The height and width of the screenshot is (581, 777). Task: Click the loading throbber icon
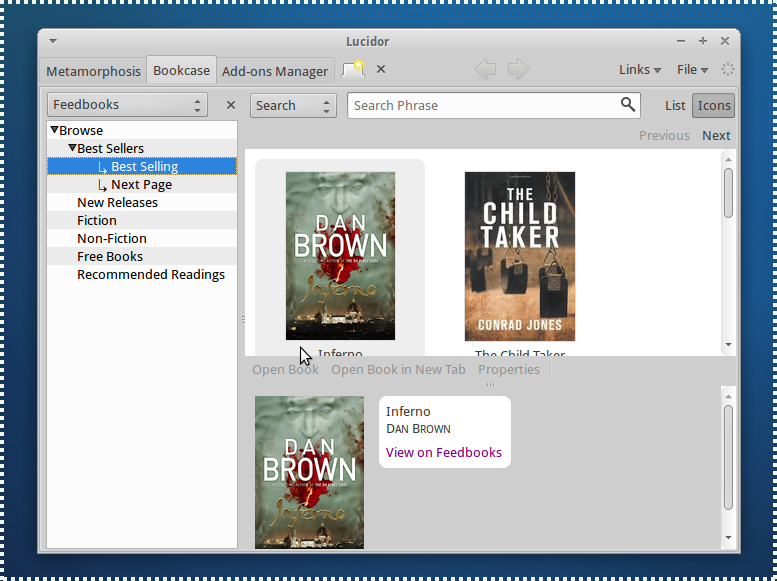(x=727, y=69)
